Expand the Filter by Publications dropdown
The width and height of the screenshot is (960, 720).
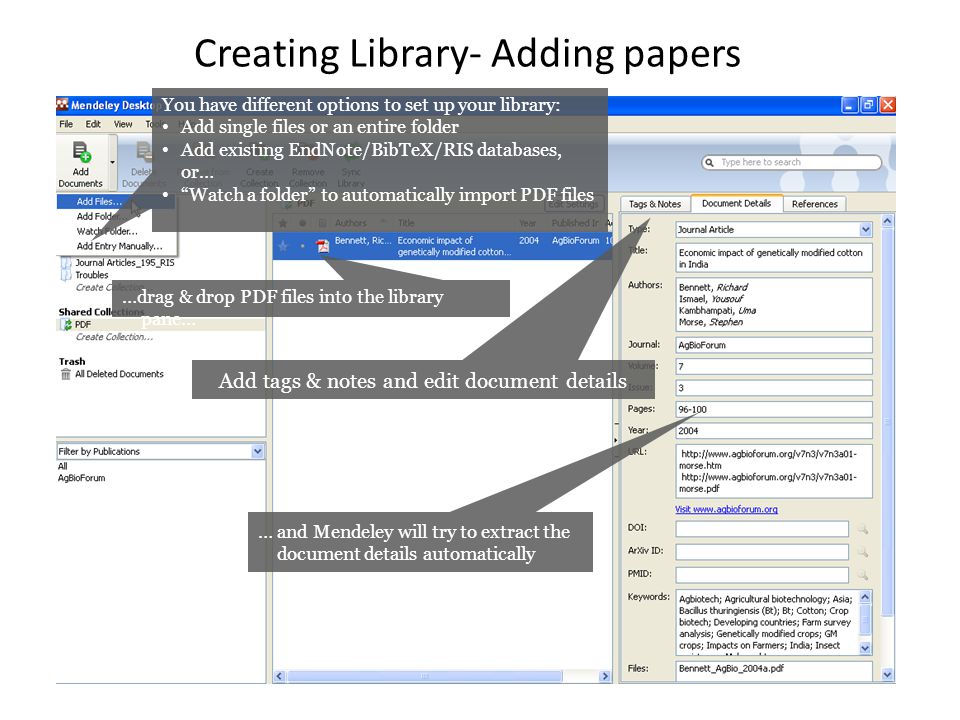click(258, 451)
